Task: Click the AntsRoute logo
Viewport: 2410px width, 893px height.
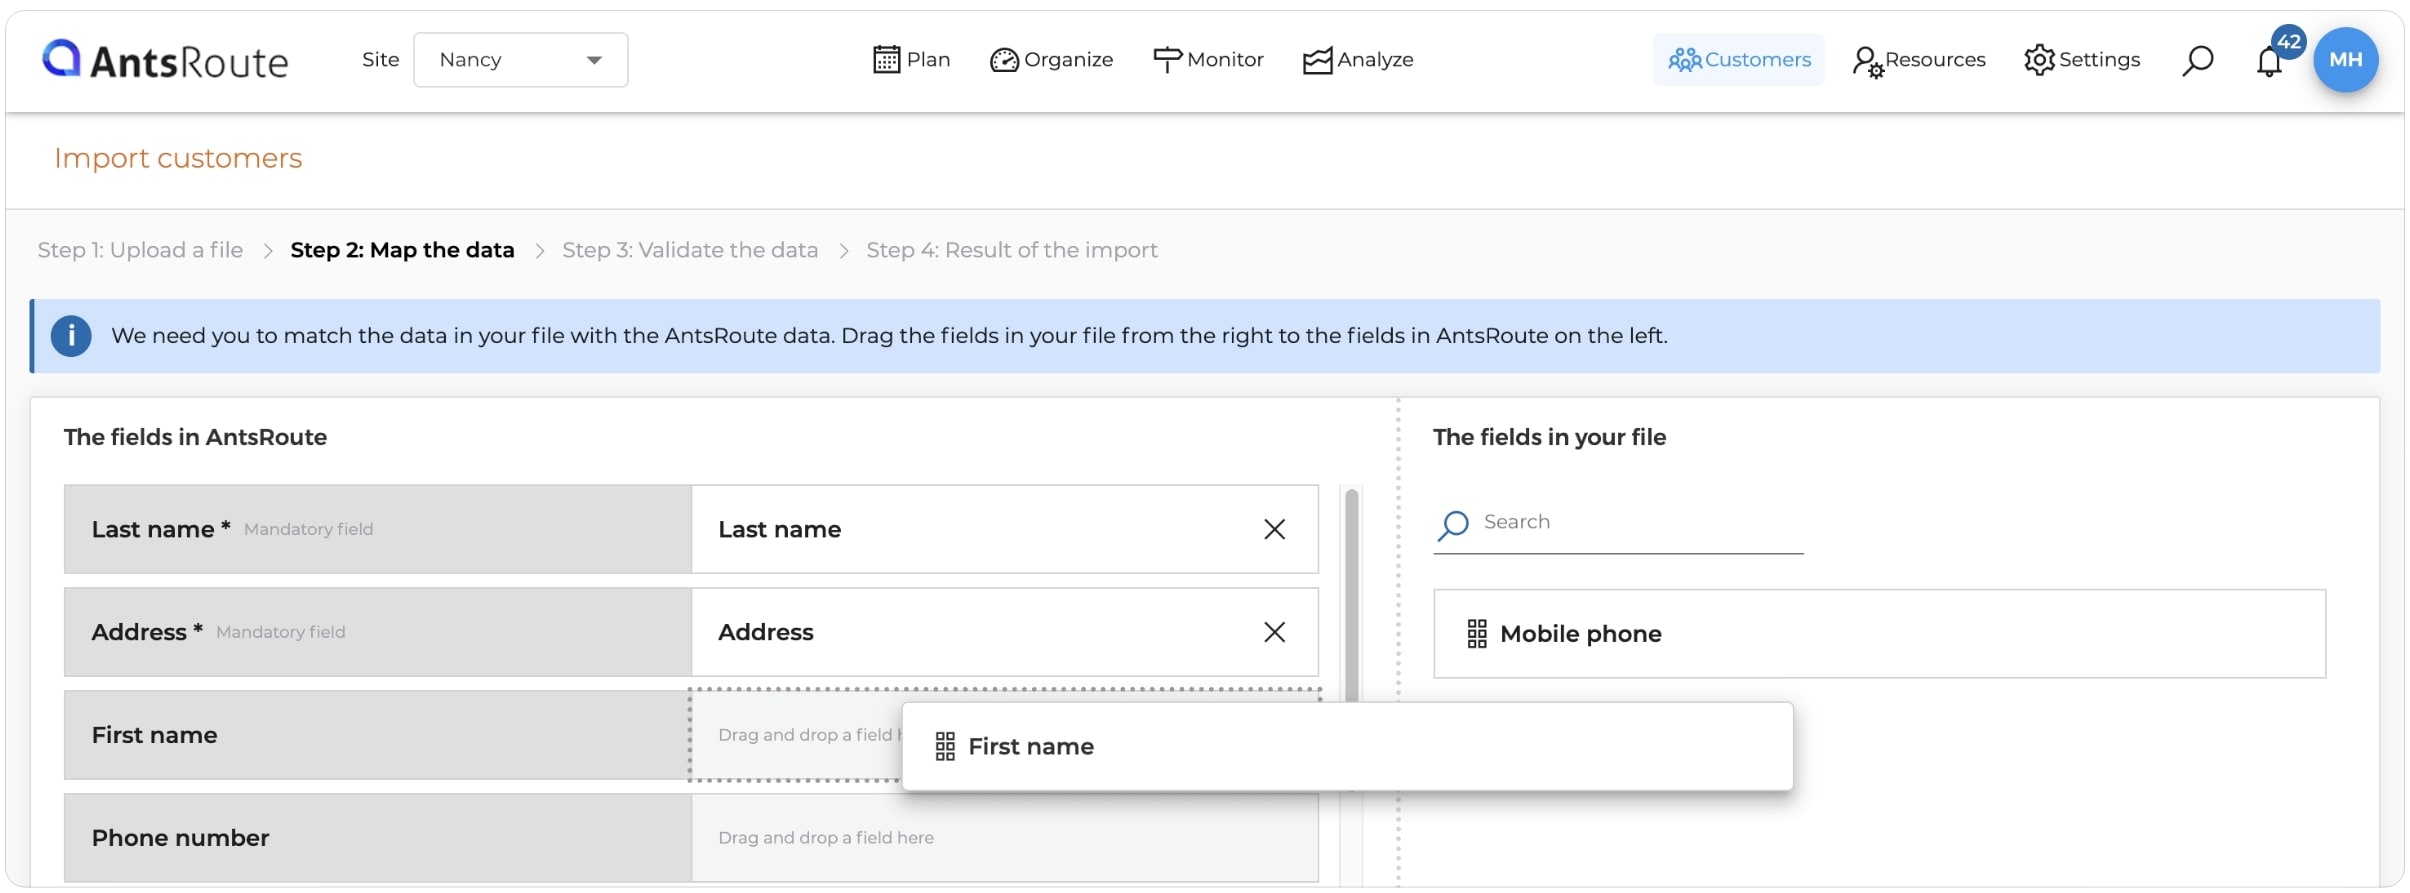Action: 165,60
